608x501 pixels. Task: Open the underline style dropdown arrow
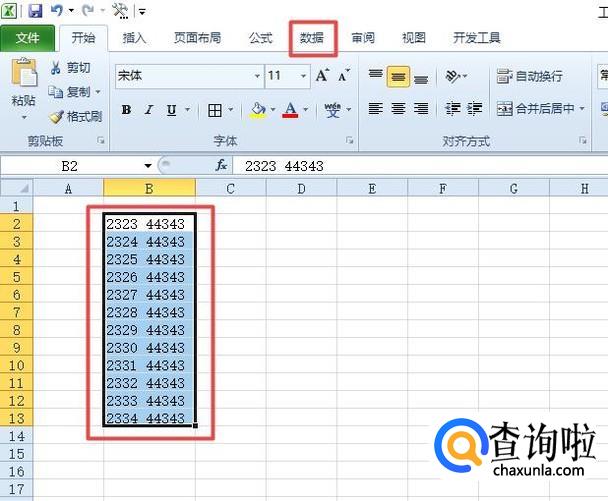point(188,110)
